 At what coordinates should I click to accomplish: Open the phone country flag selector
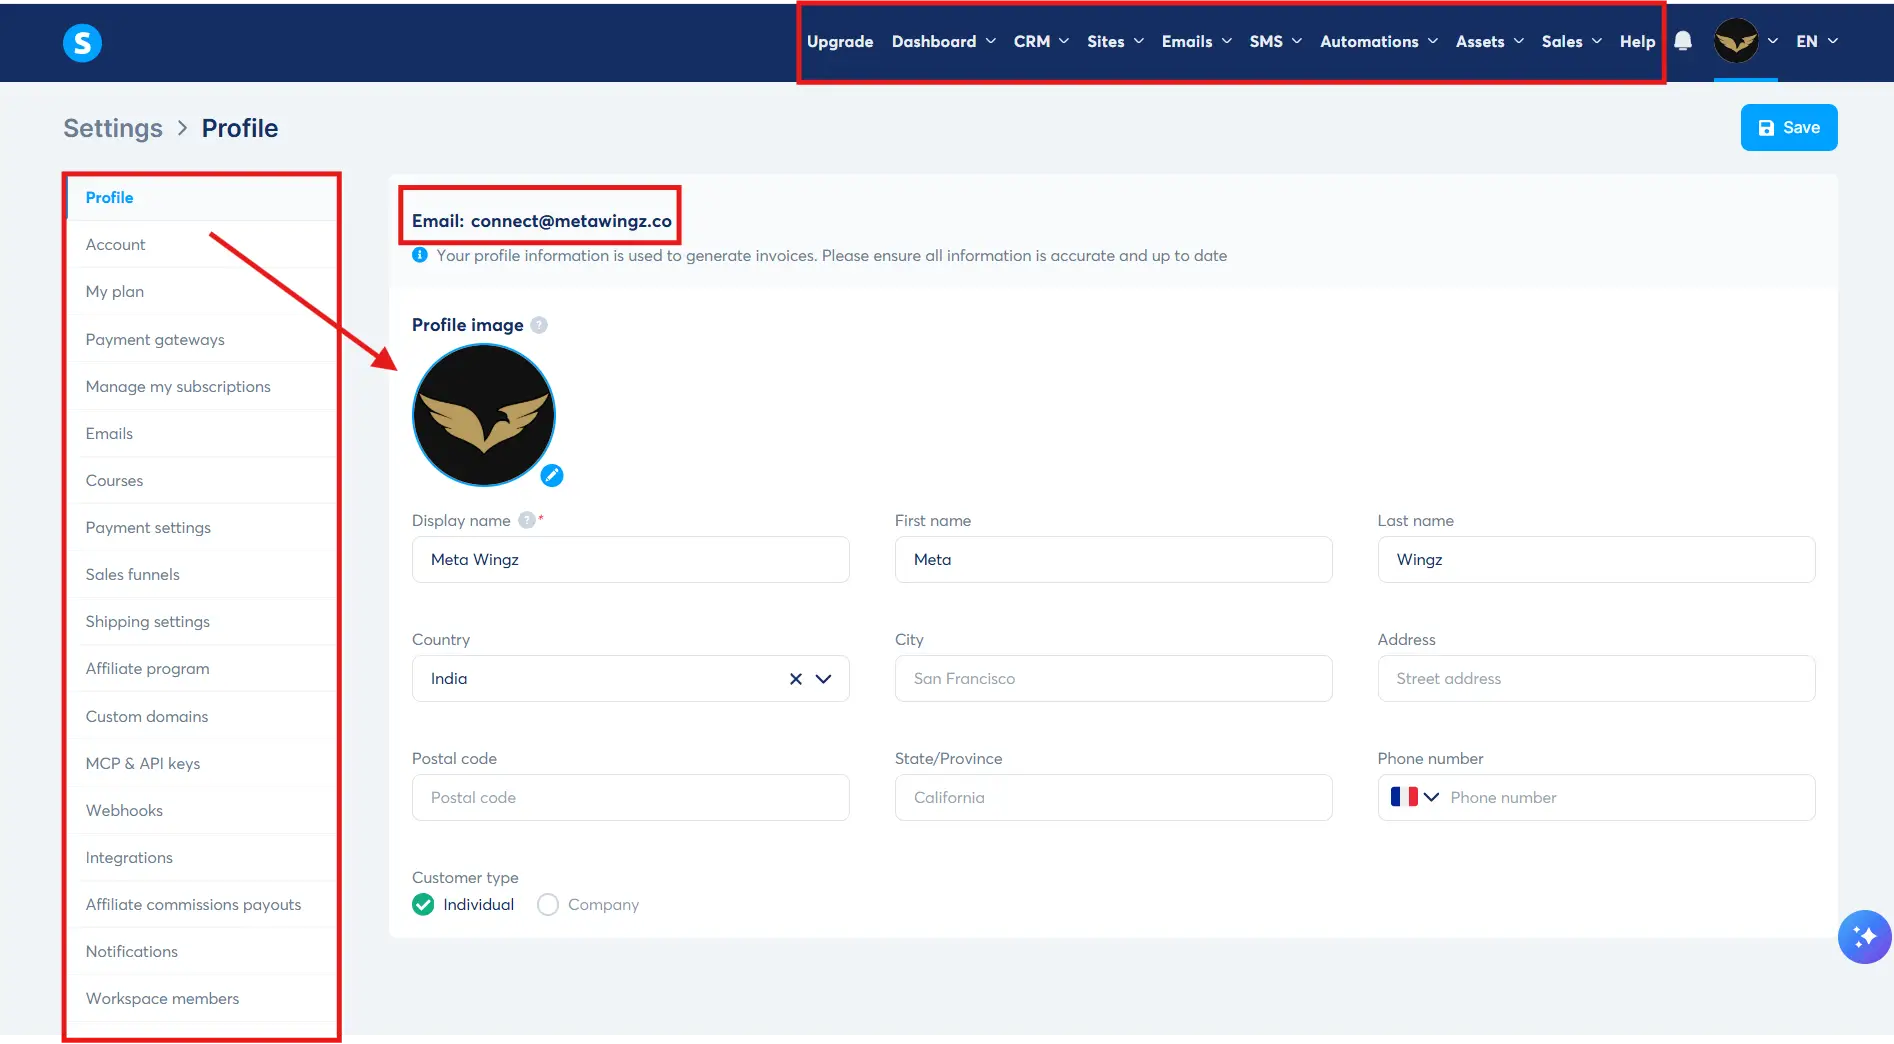(x=1414, y=797)
